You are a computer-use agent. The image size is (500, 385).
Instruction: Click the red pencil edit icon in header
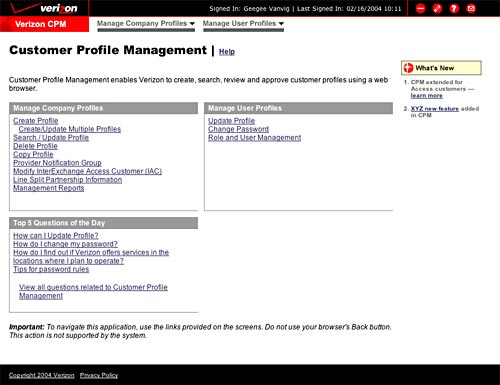click(x=437, y=8)
